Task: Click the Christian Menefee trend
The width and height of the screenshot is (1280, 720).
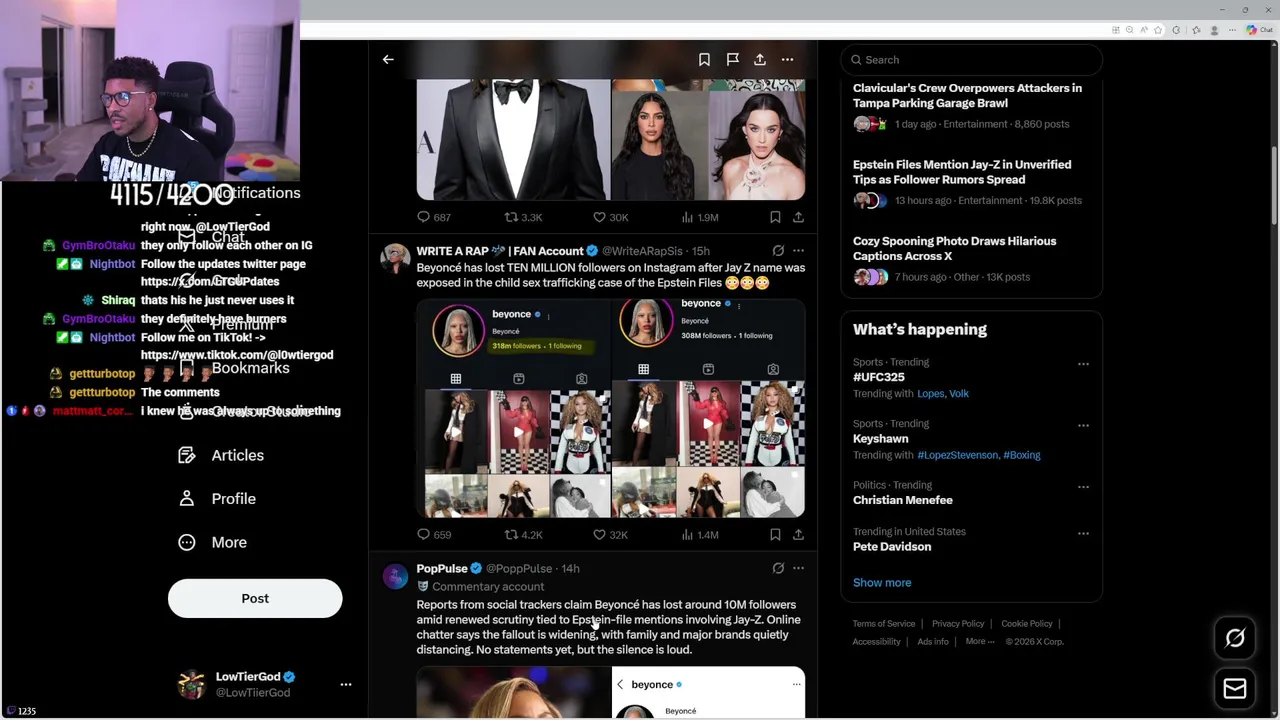Action: coord(903,500)
